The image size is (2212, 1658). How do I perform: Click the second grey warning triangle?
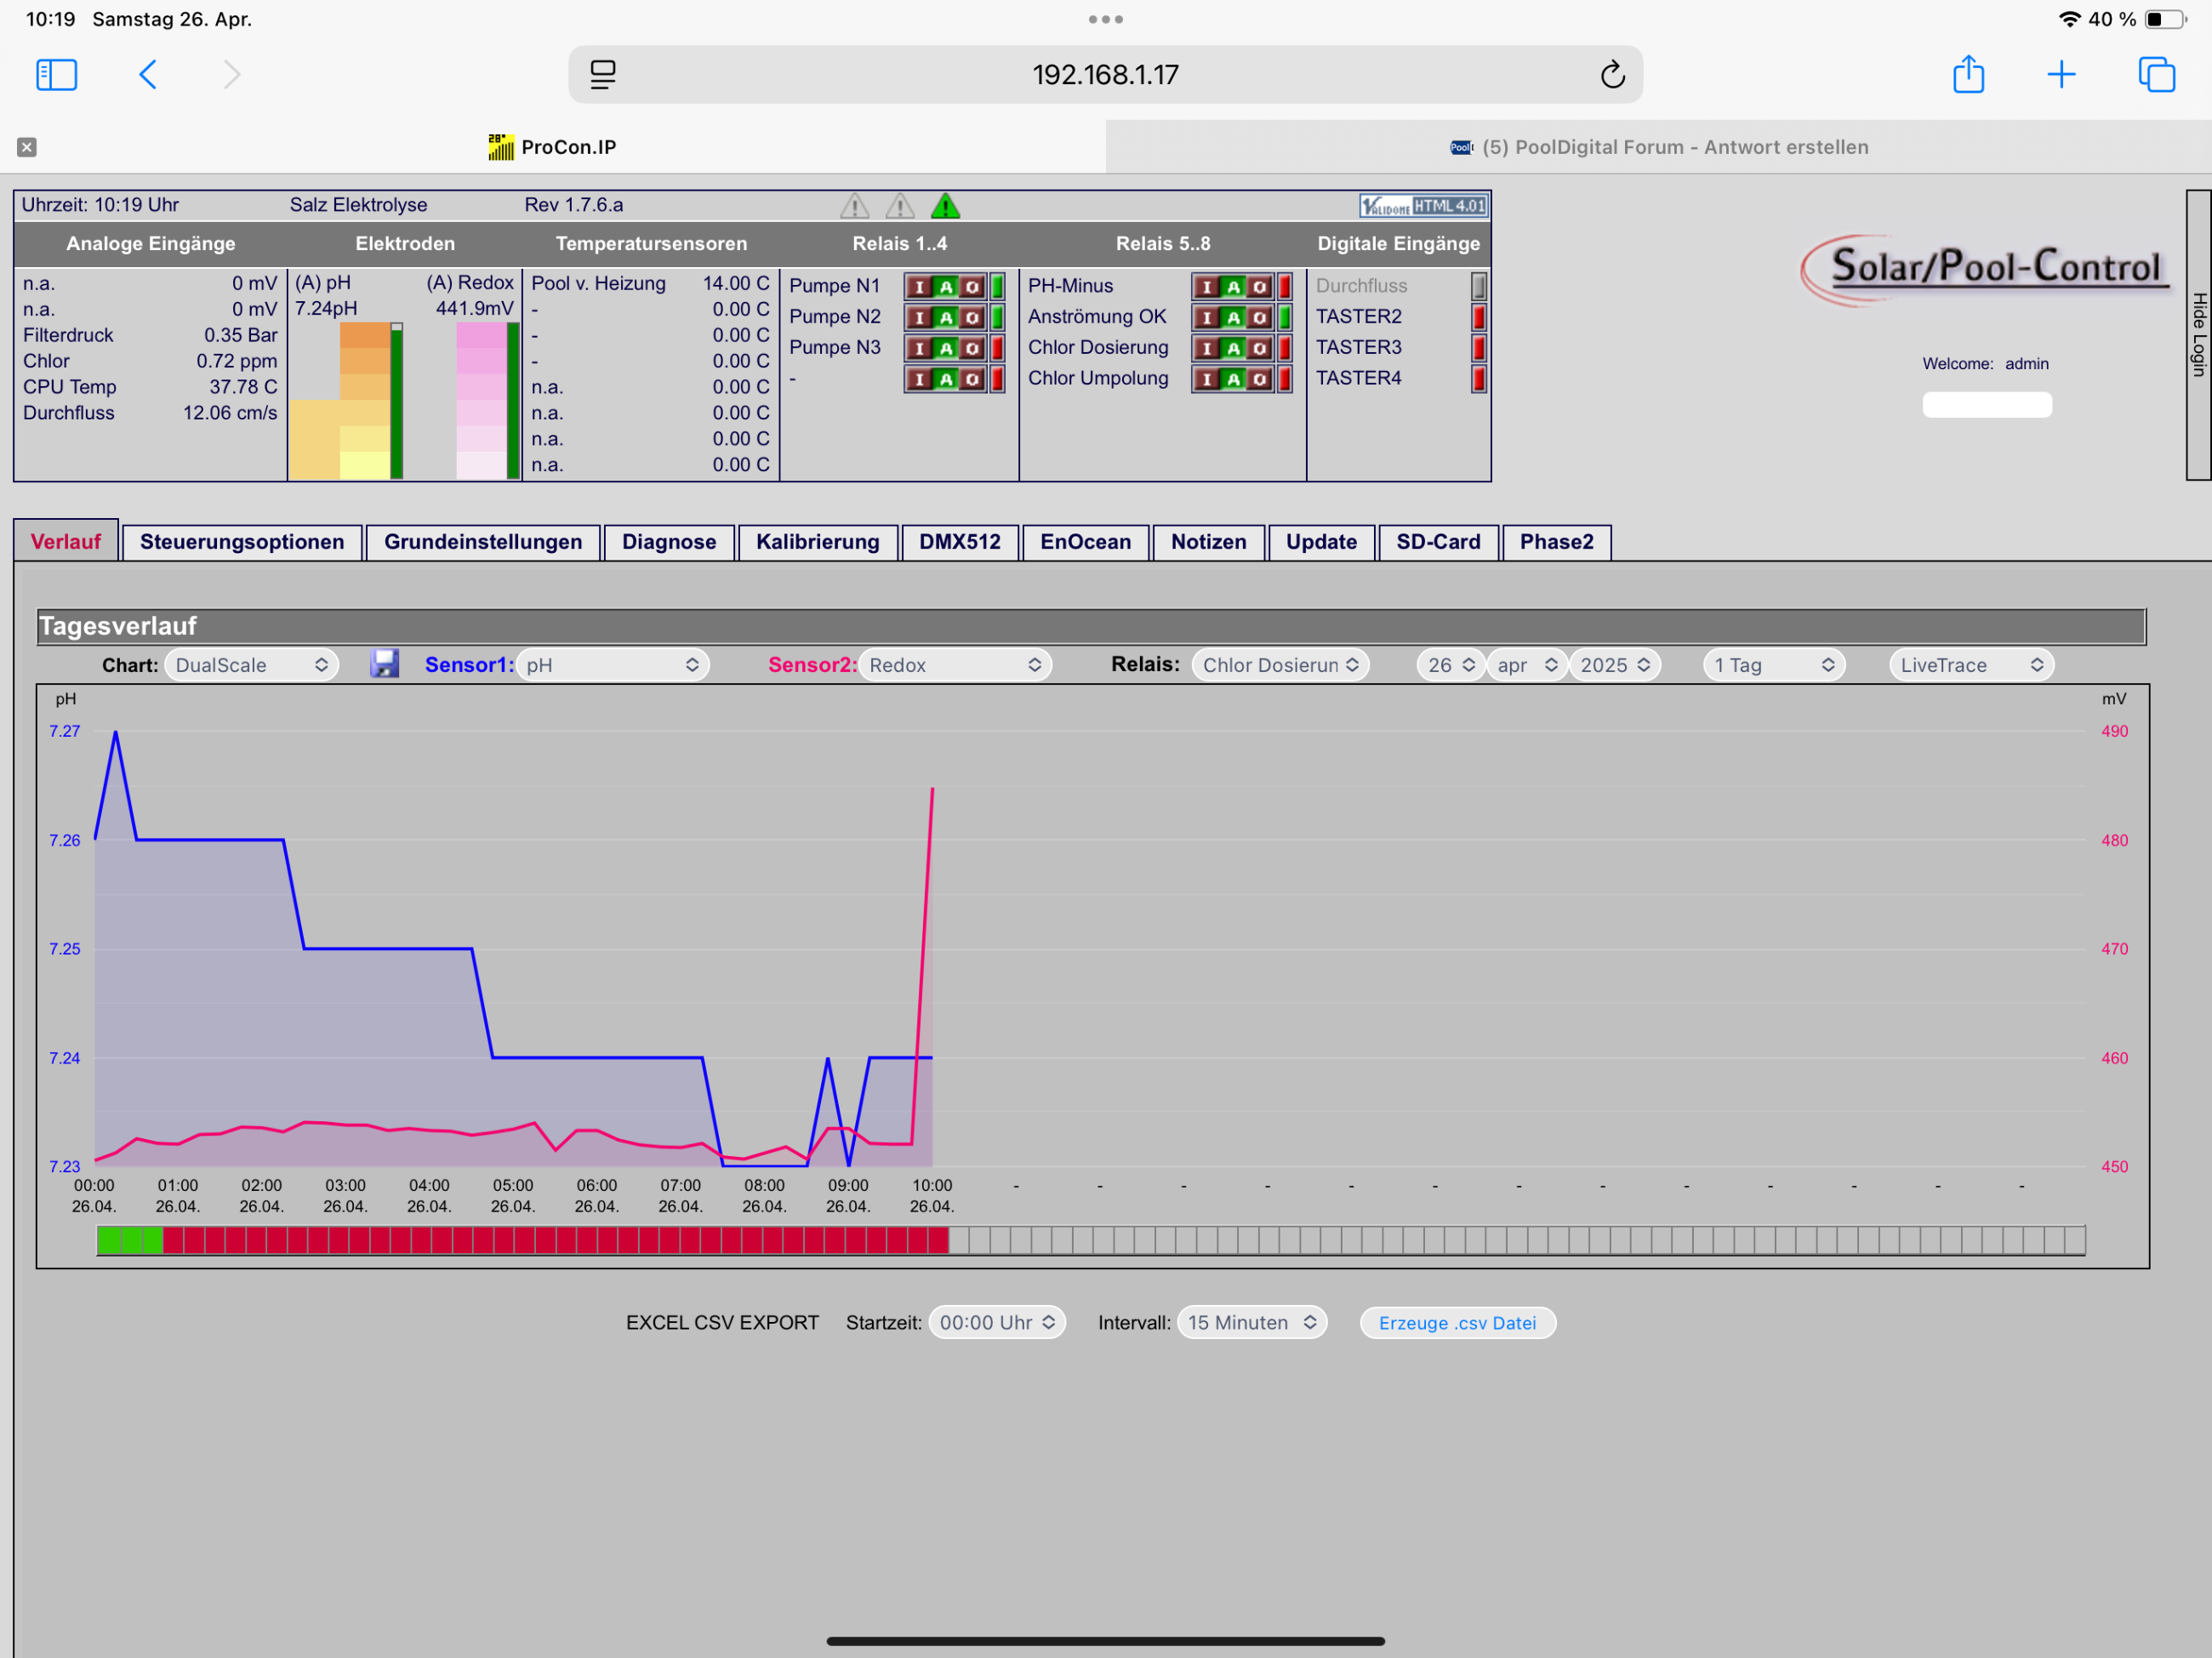click(x=900, y=206)
